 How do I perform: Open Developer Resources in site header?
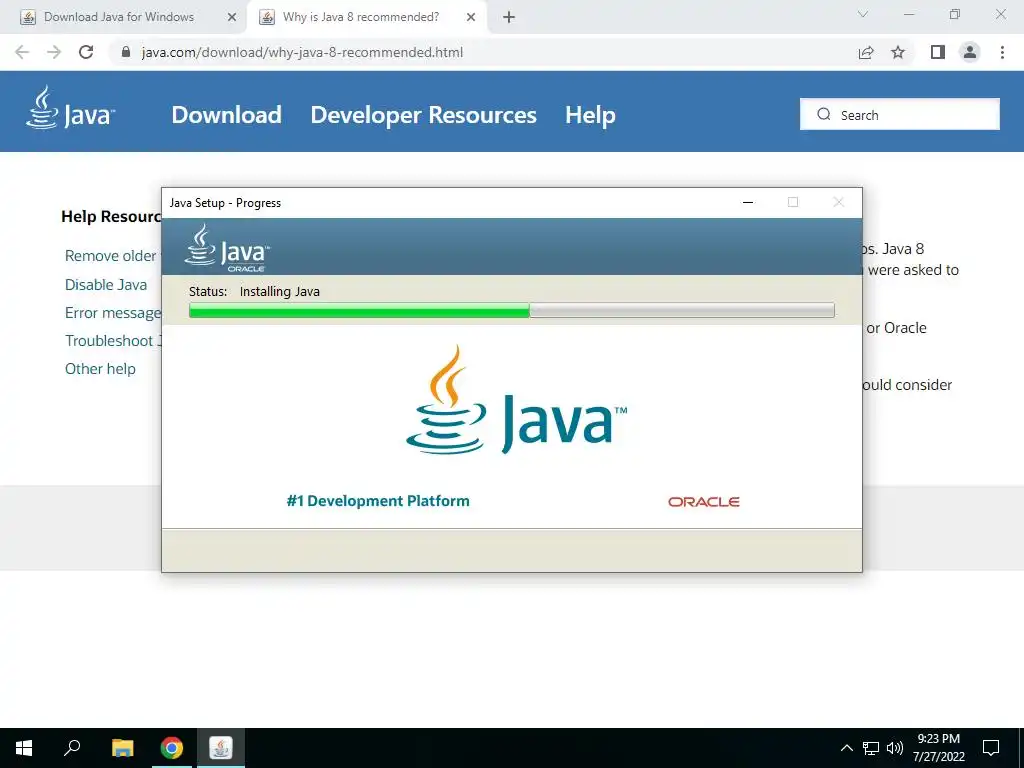click(x=423, y=115)
